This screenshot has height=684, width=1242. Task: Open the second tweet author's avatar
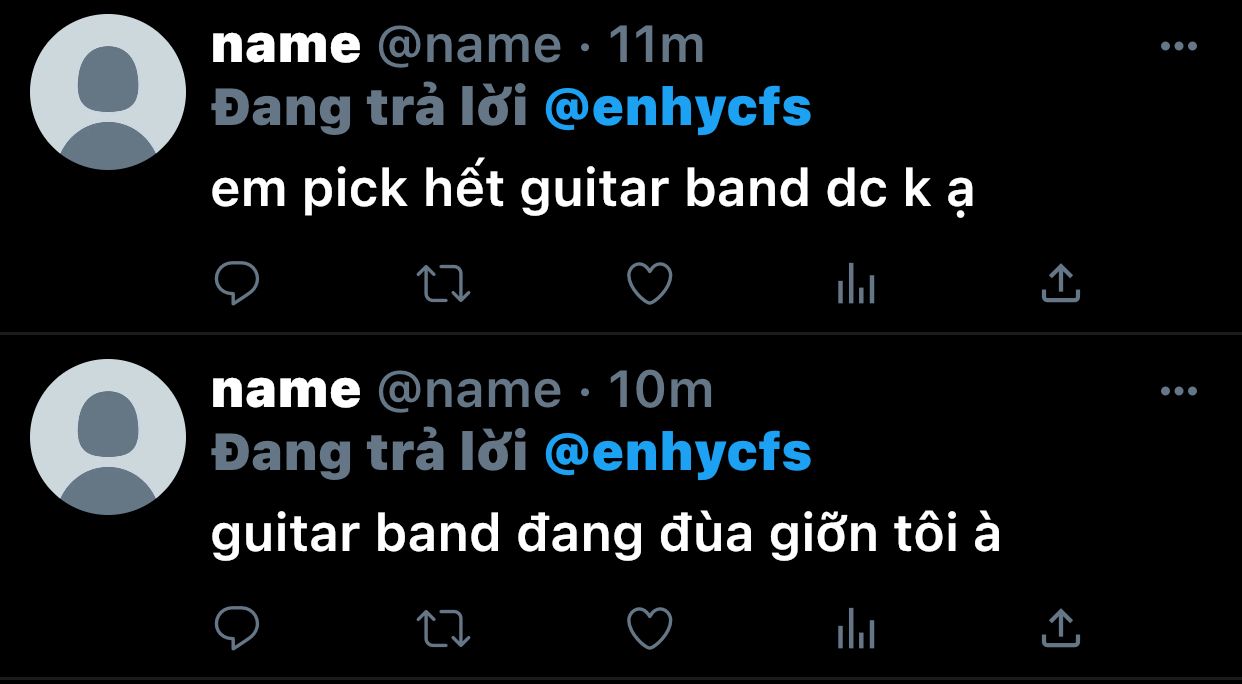click(x=108, y=437)
